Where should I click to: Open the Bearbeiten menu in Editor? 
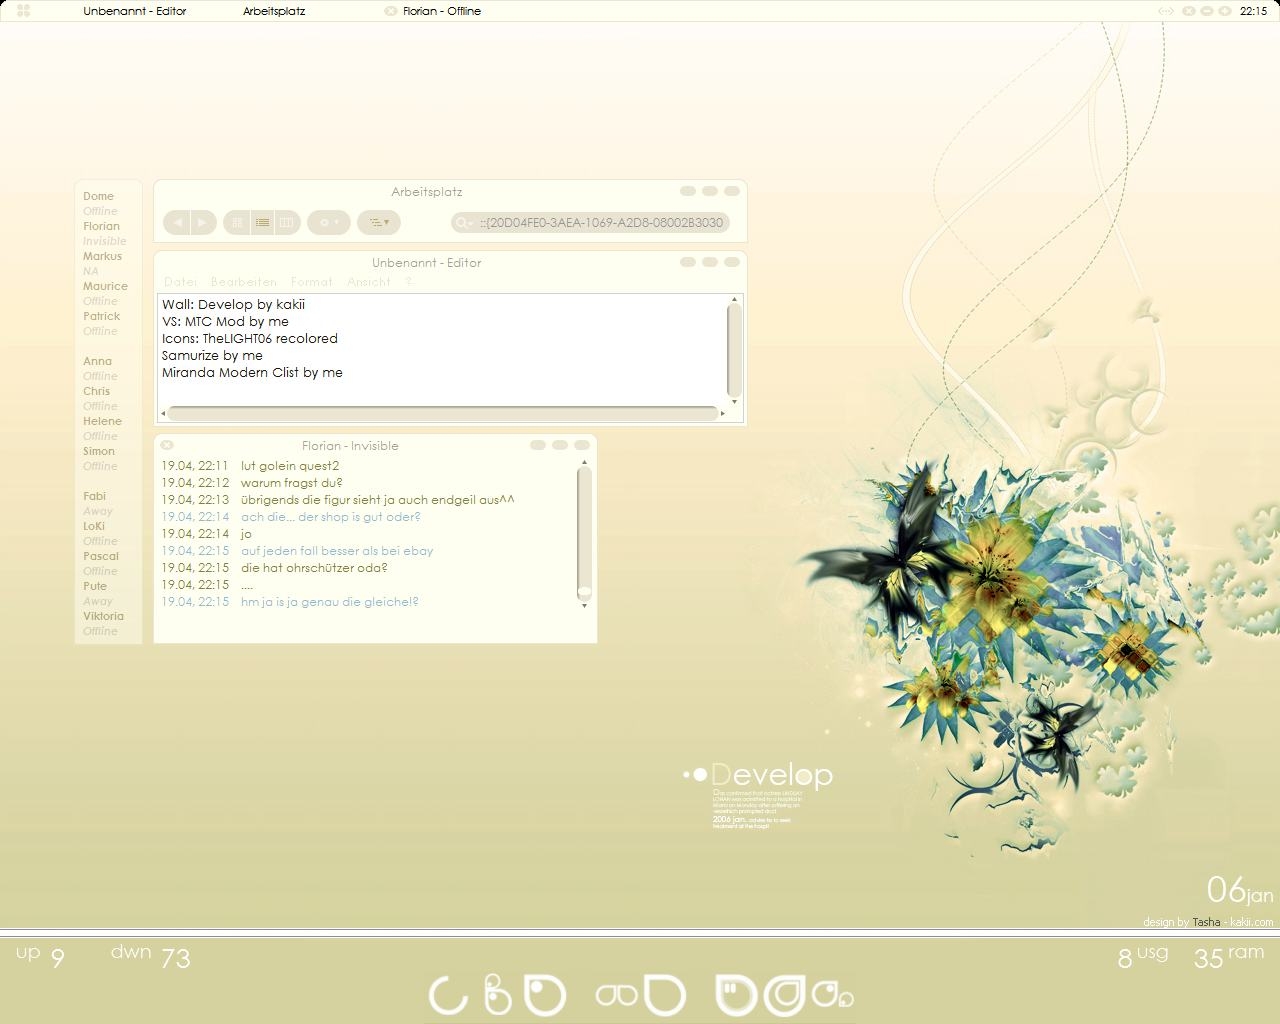pos(243,282)
